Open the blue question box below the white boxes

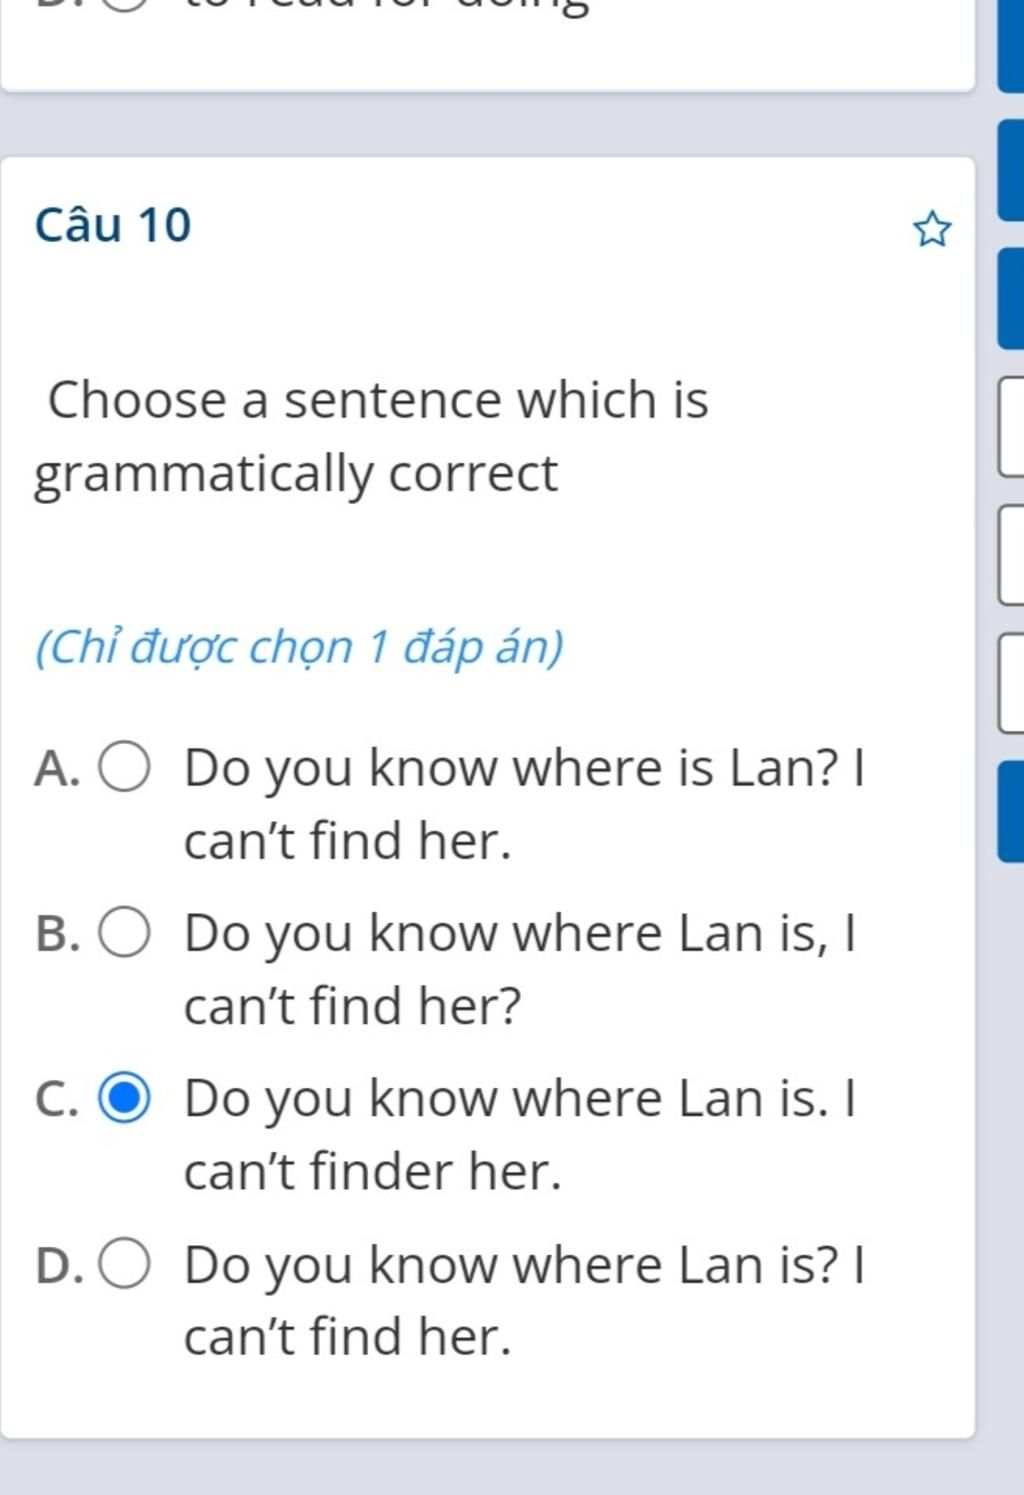[1011, 811]
